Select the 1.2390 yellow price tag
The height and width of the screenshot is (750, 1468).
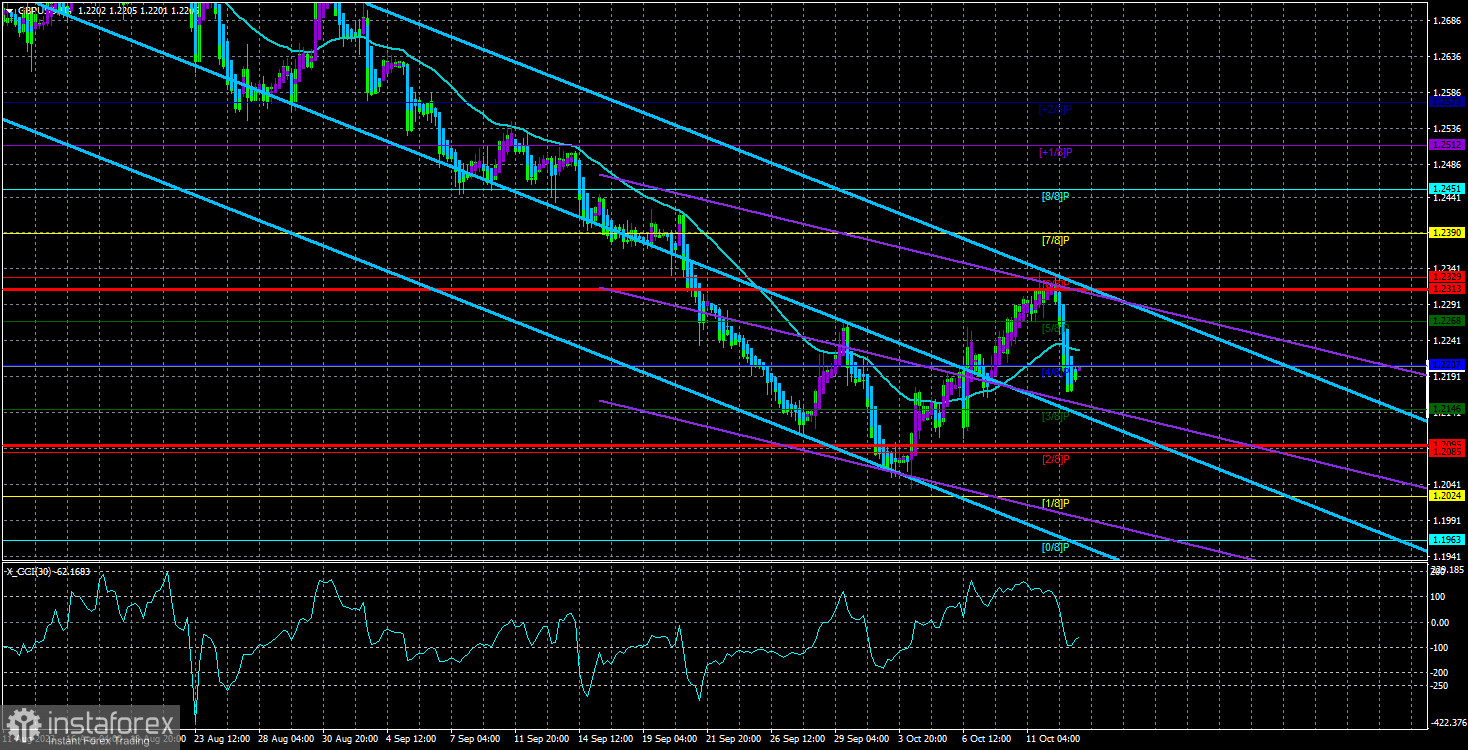coord(1447,233)
